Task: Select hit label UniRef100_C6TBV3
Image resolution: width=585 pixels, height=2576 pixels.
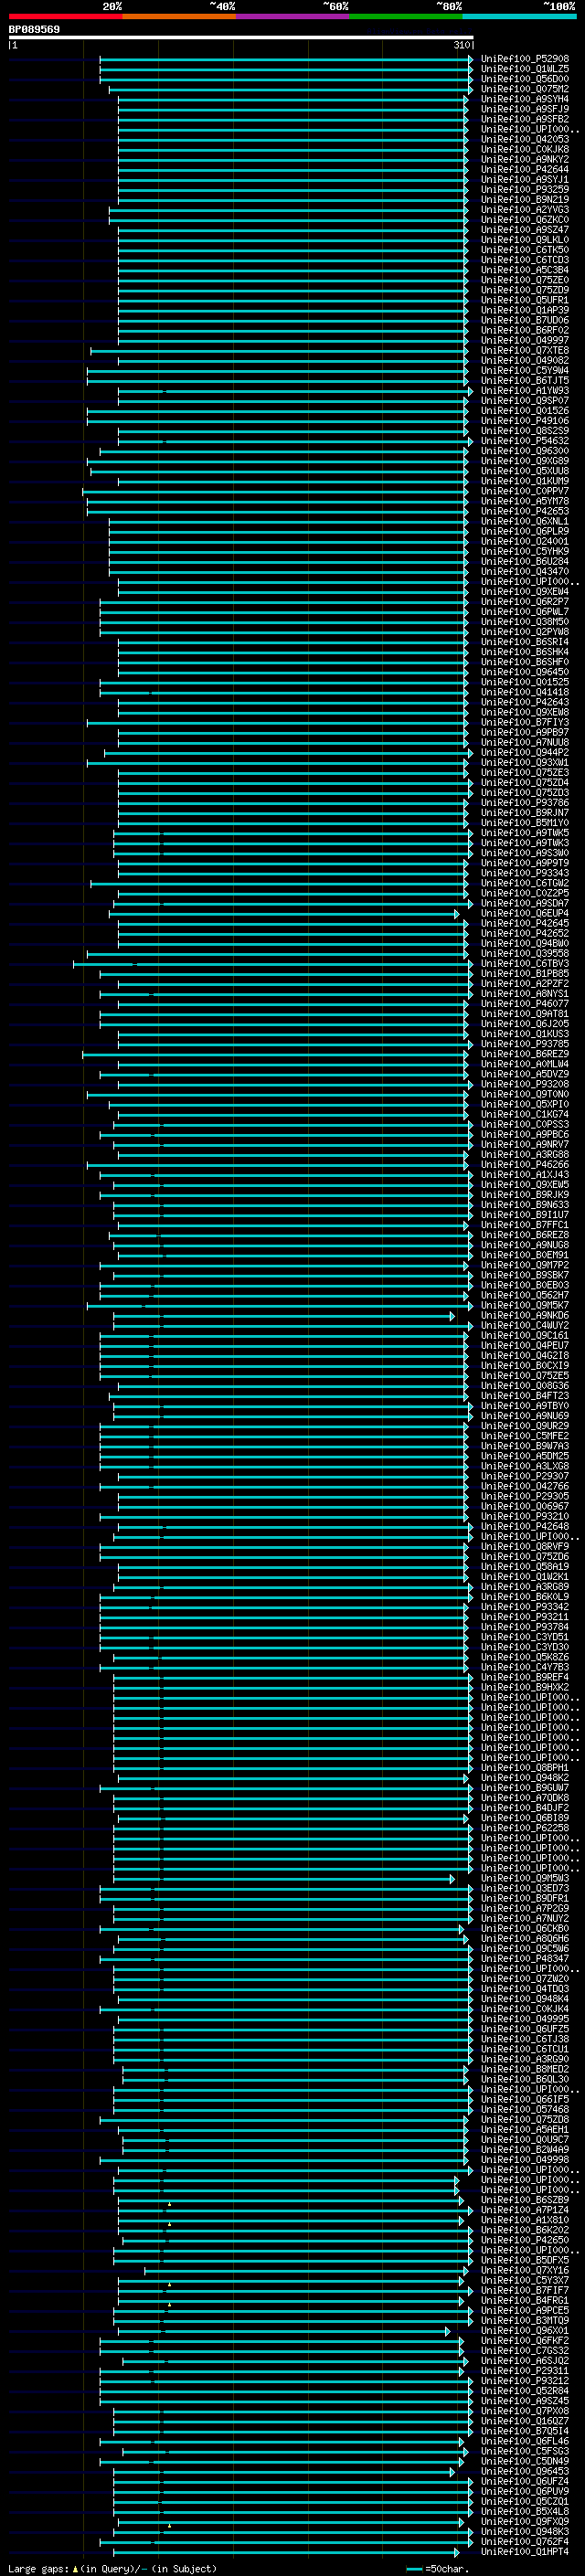Action: [525, 963]
